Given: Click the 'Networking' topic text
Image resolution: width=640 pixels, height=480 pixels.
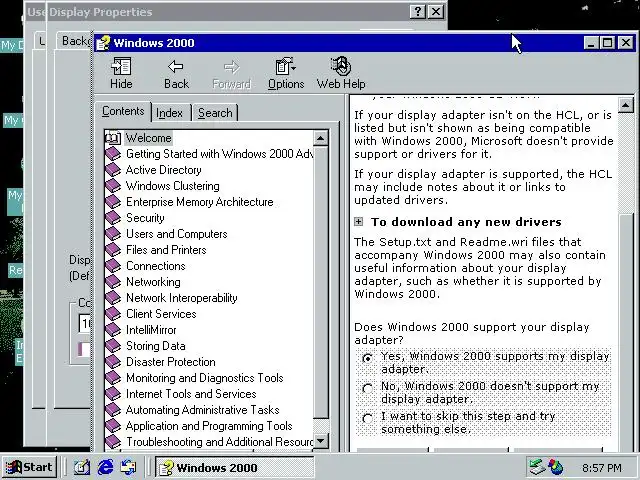Looking at the screenshot, I should click(x=153, y=282).
